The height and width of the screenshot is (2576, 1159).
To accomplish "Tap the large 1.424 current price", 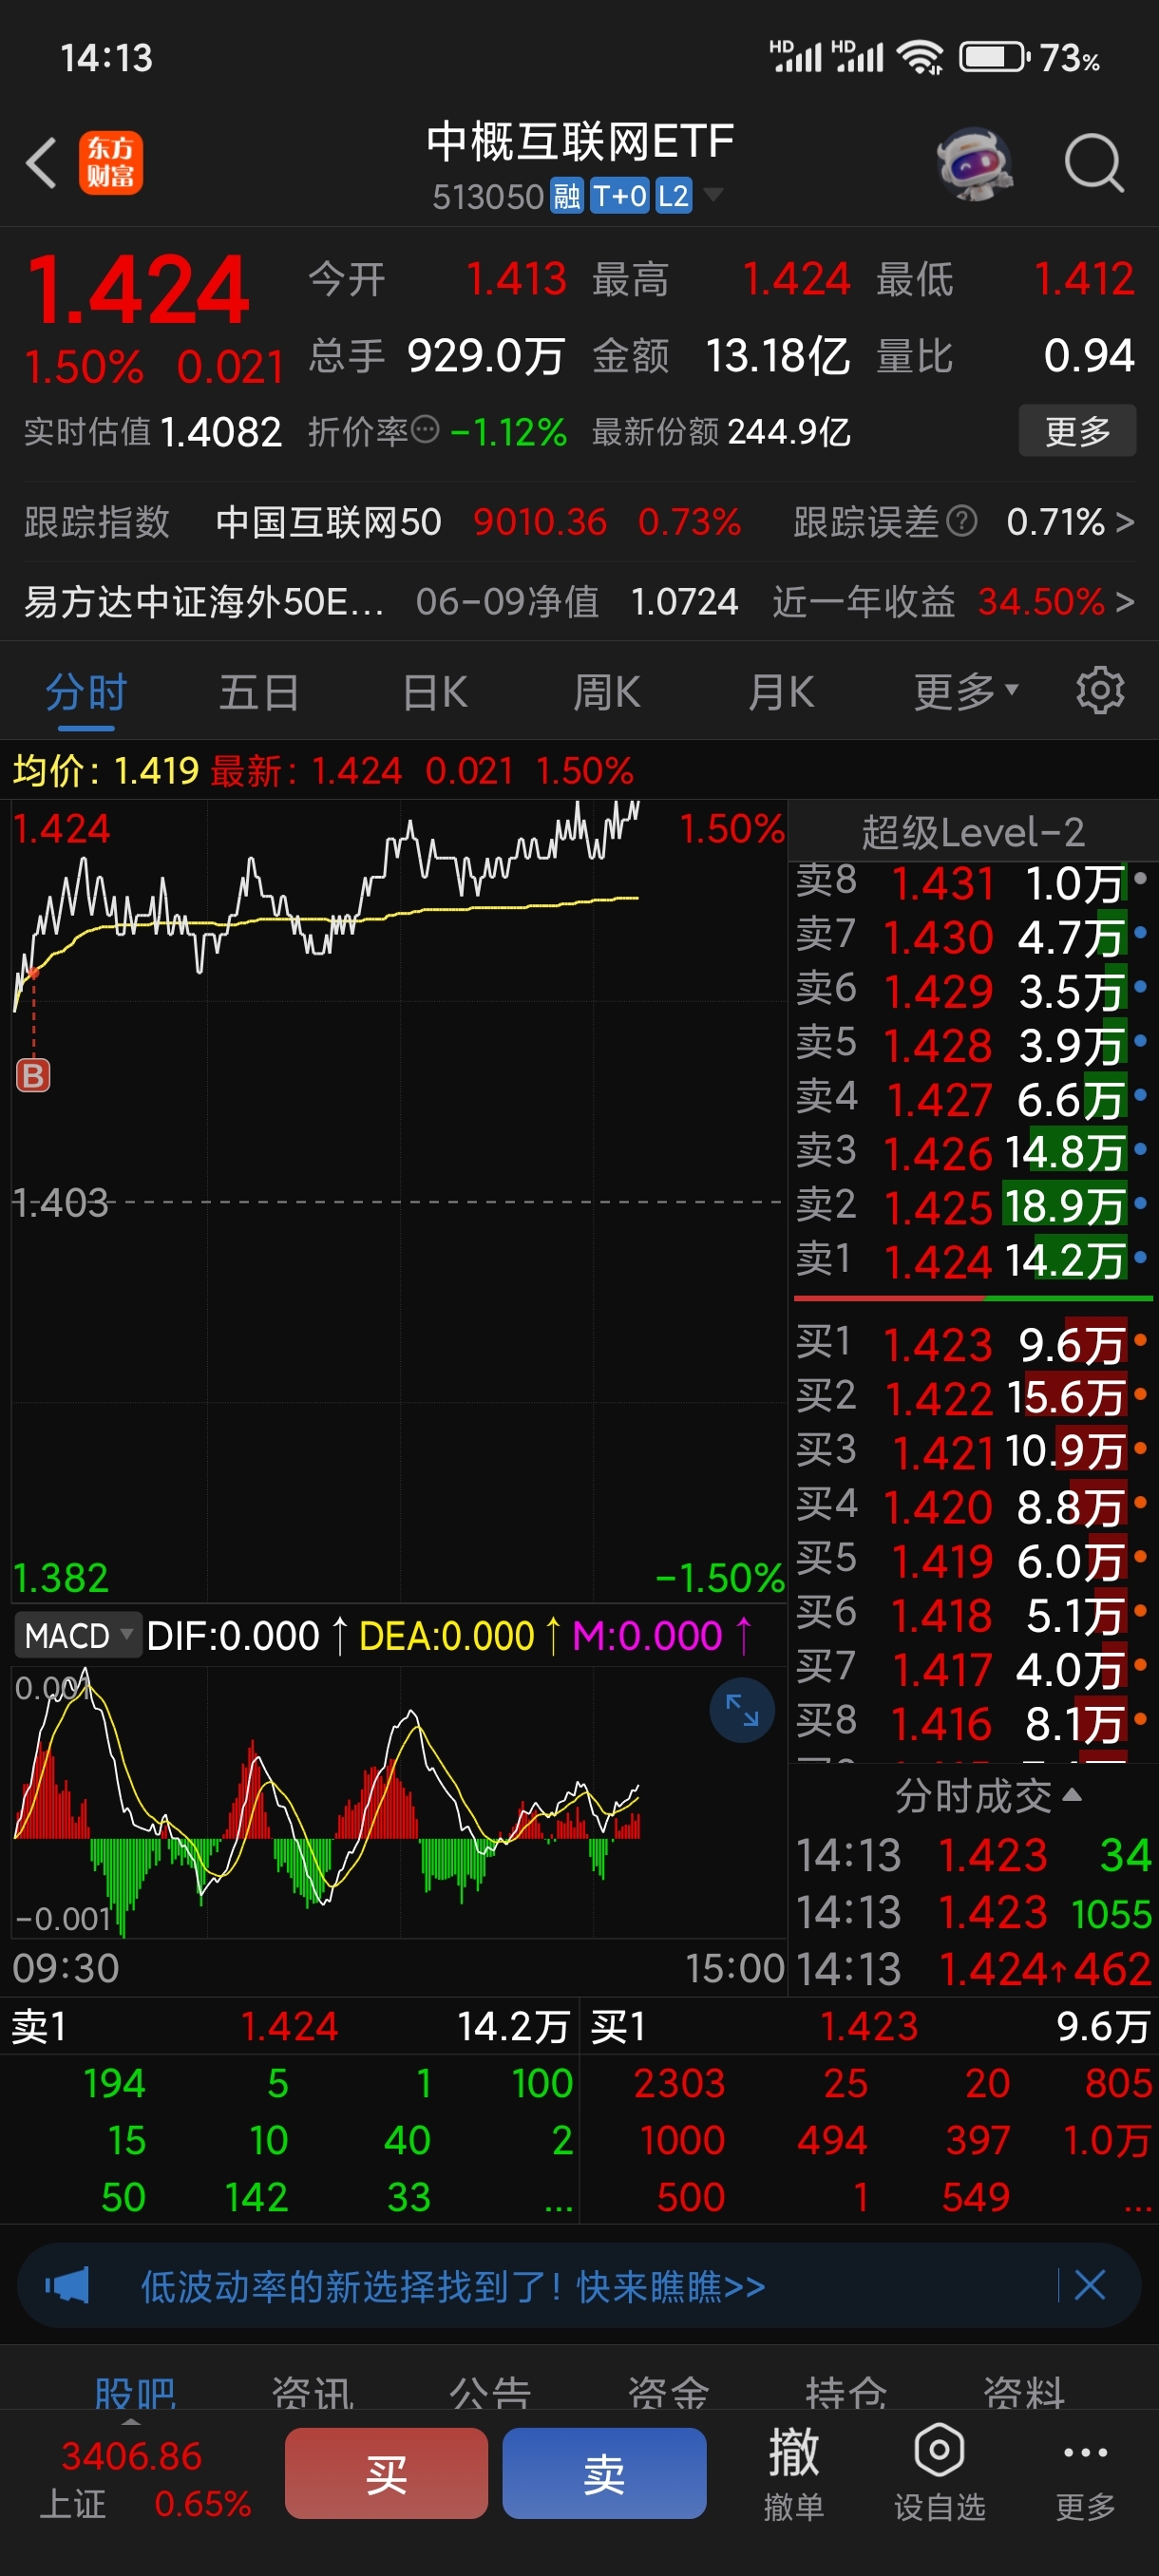I will (138, 290).
